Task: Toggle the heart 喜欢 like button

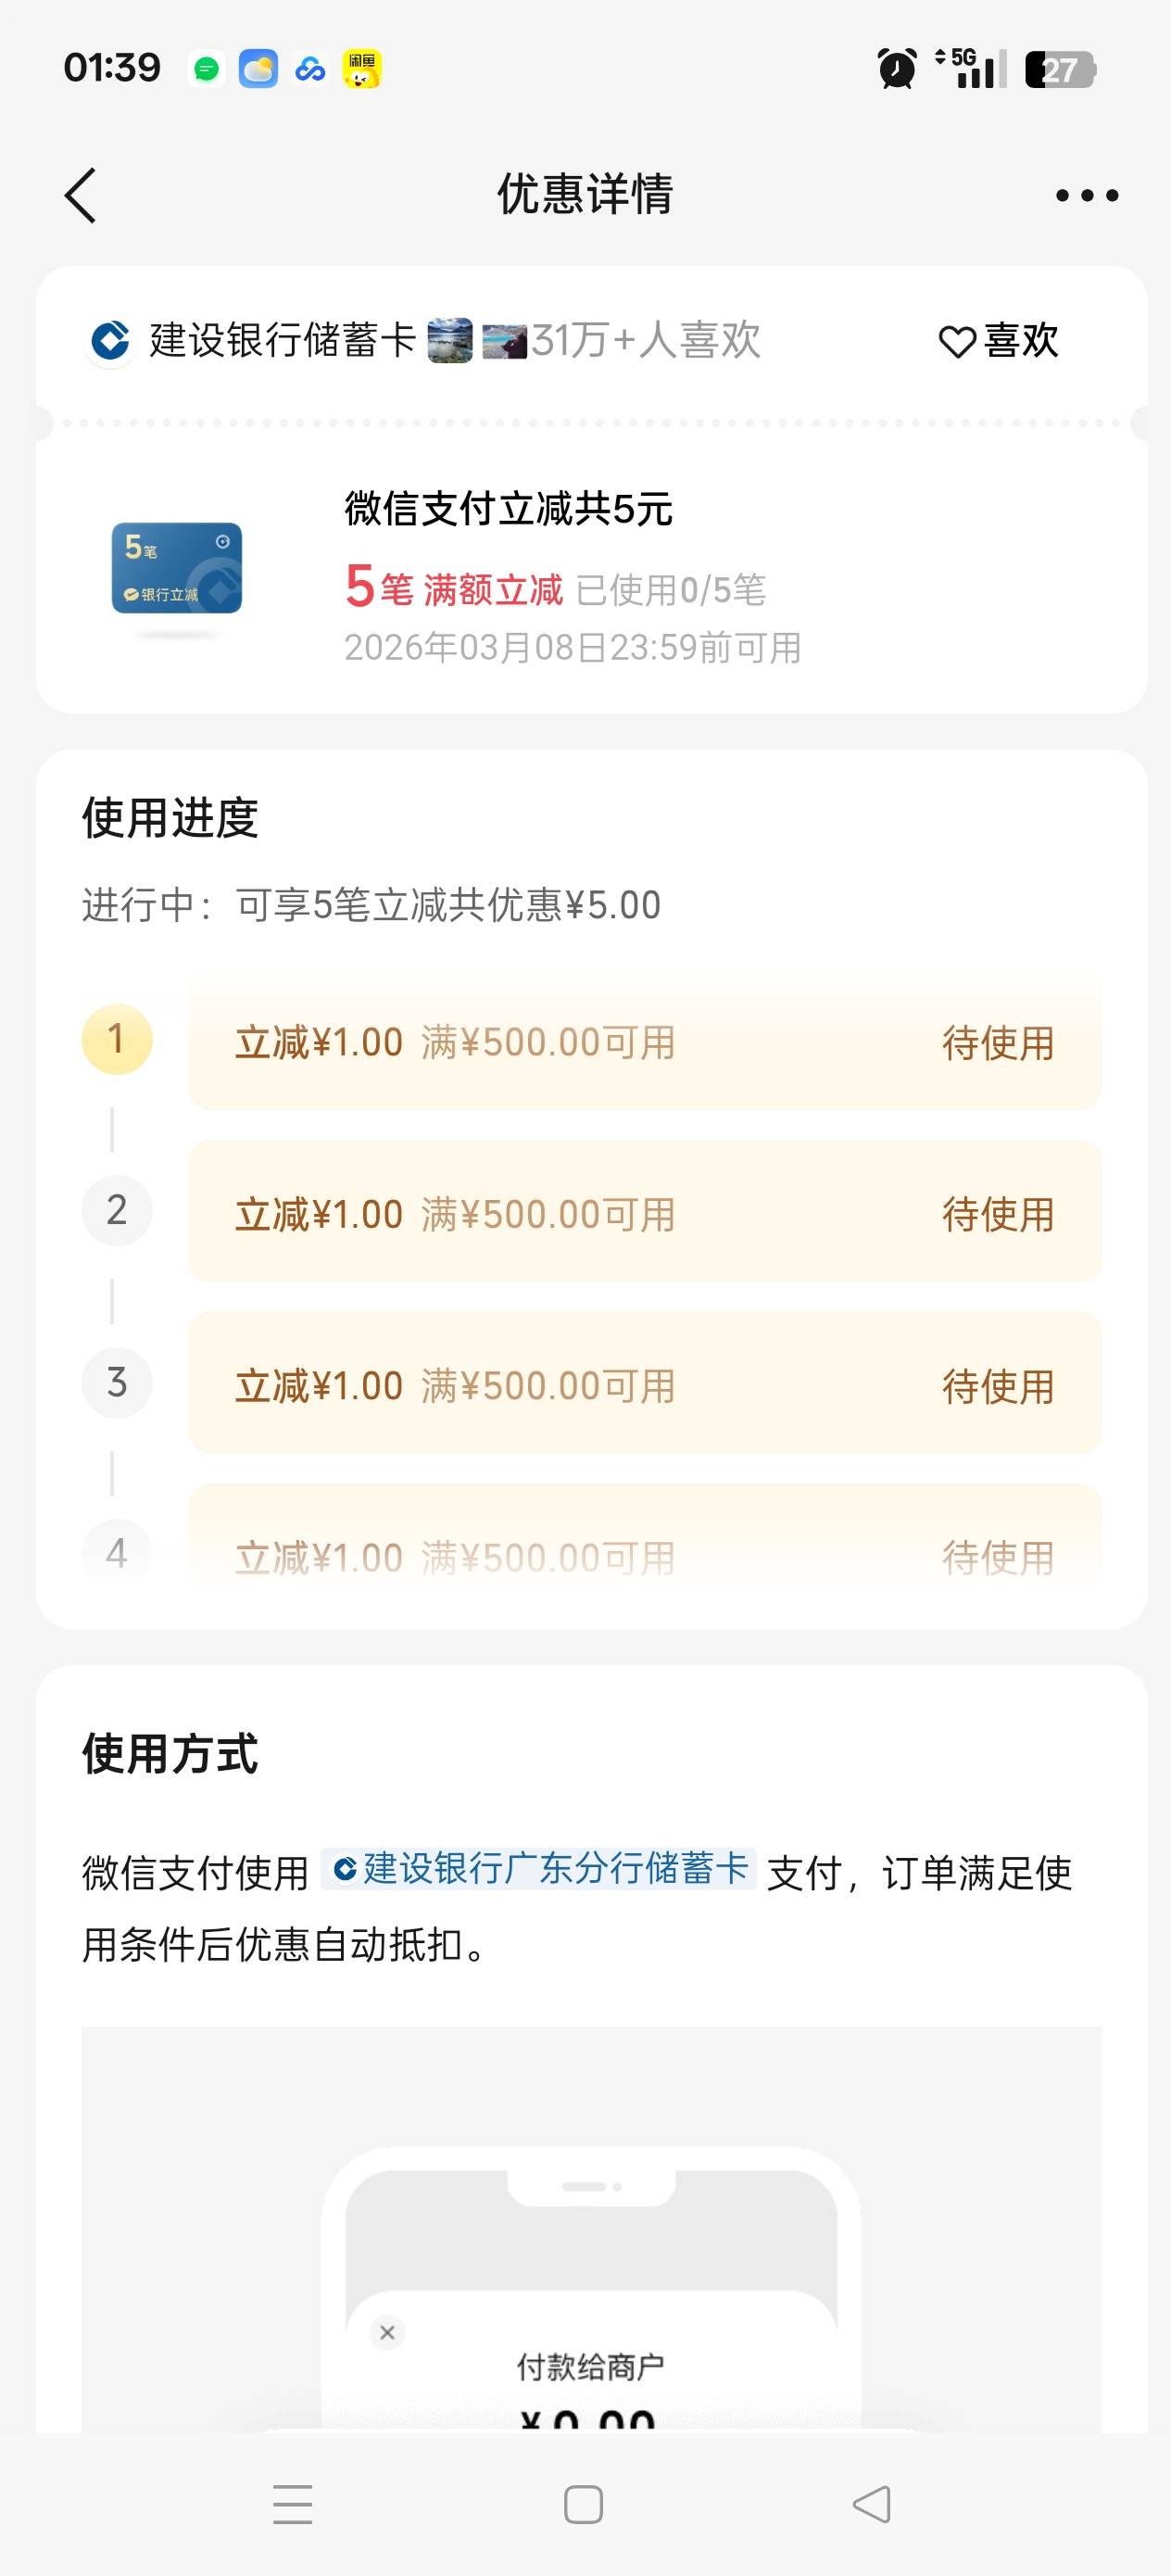Action: tap(998, 341)
